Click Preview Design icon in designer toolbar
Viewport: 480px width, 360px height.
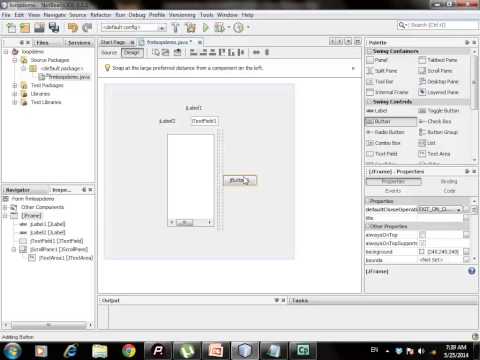point(178,52)
